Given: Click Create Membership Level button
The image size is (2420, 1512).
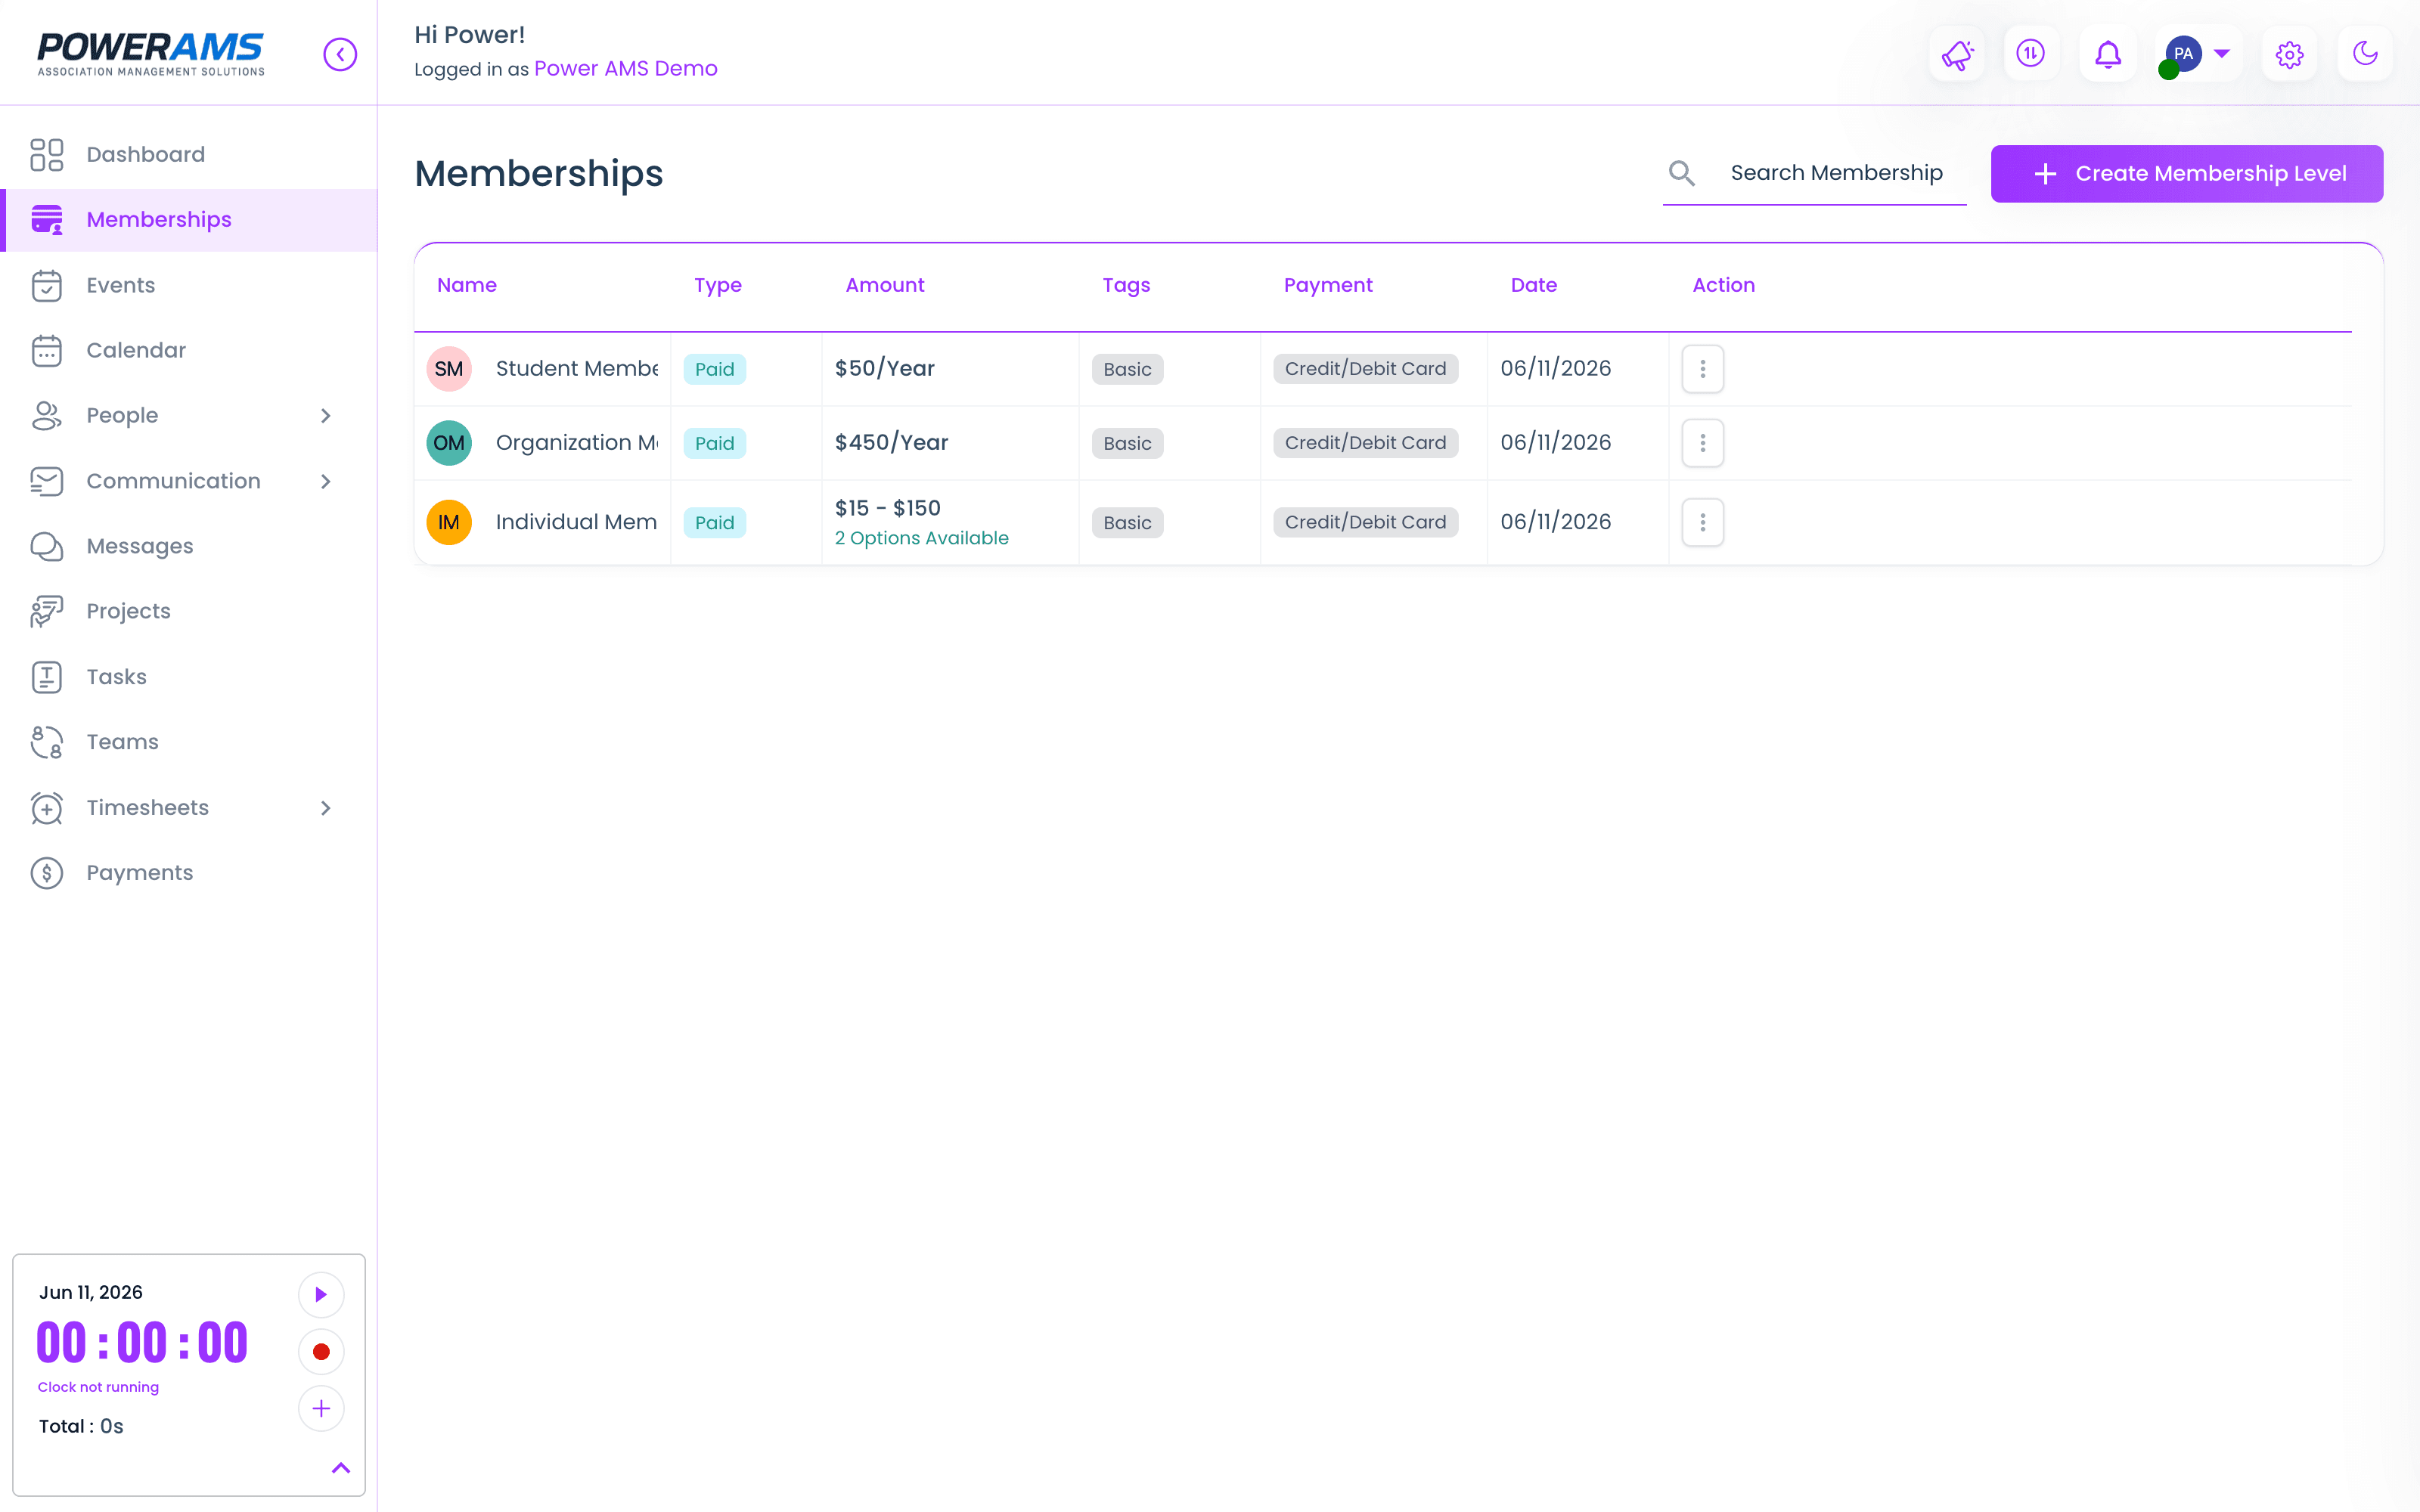Looking at the screenshot, I should pyautogui.click(x=2186, y=174).
